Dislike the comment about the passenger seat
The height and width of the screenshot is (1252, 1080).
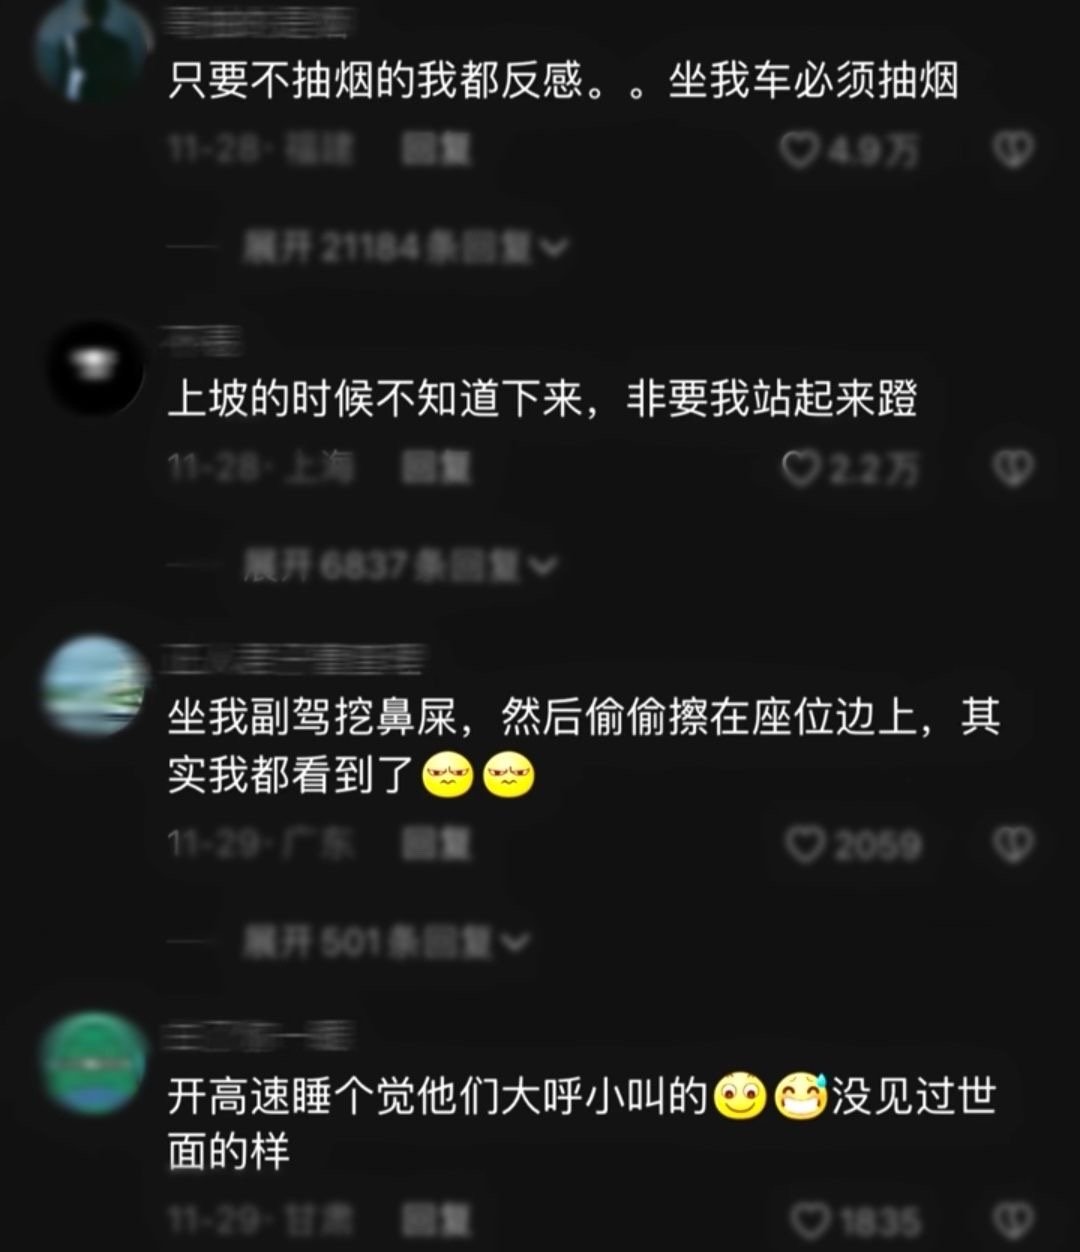pyautogui.click(x=1012, y=846)
